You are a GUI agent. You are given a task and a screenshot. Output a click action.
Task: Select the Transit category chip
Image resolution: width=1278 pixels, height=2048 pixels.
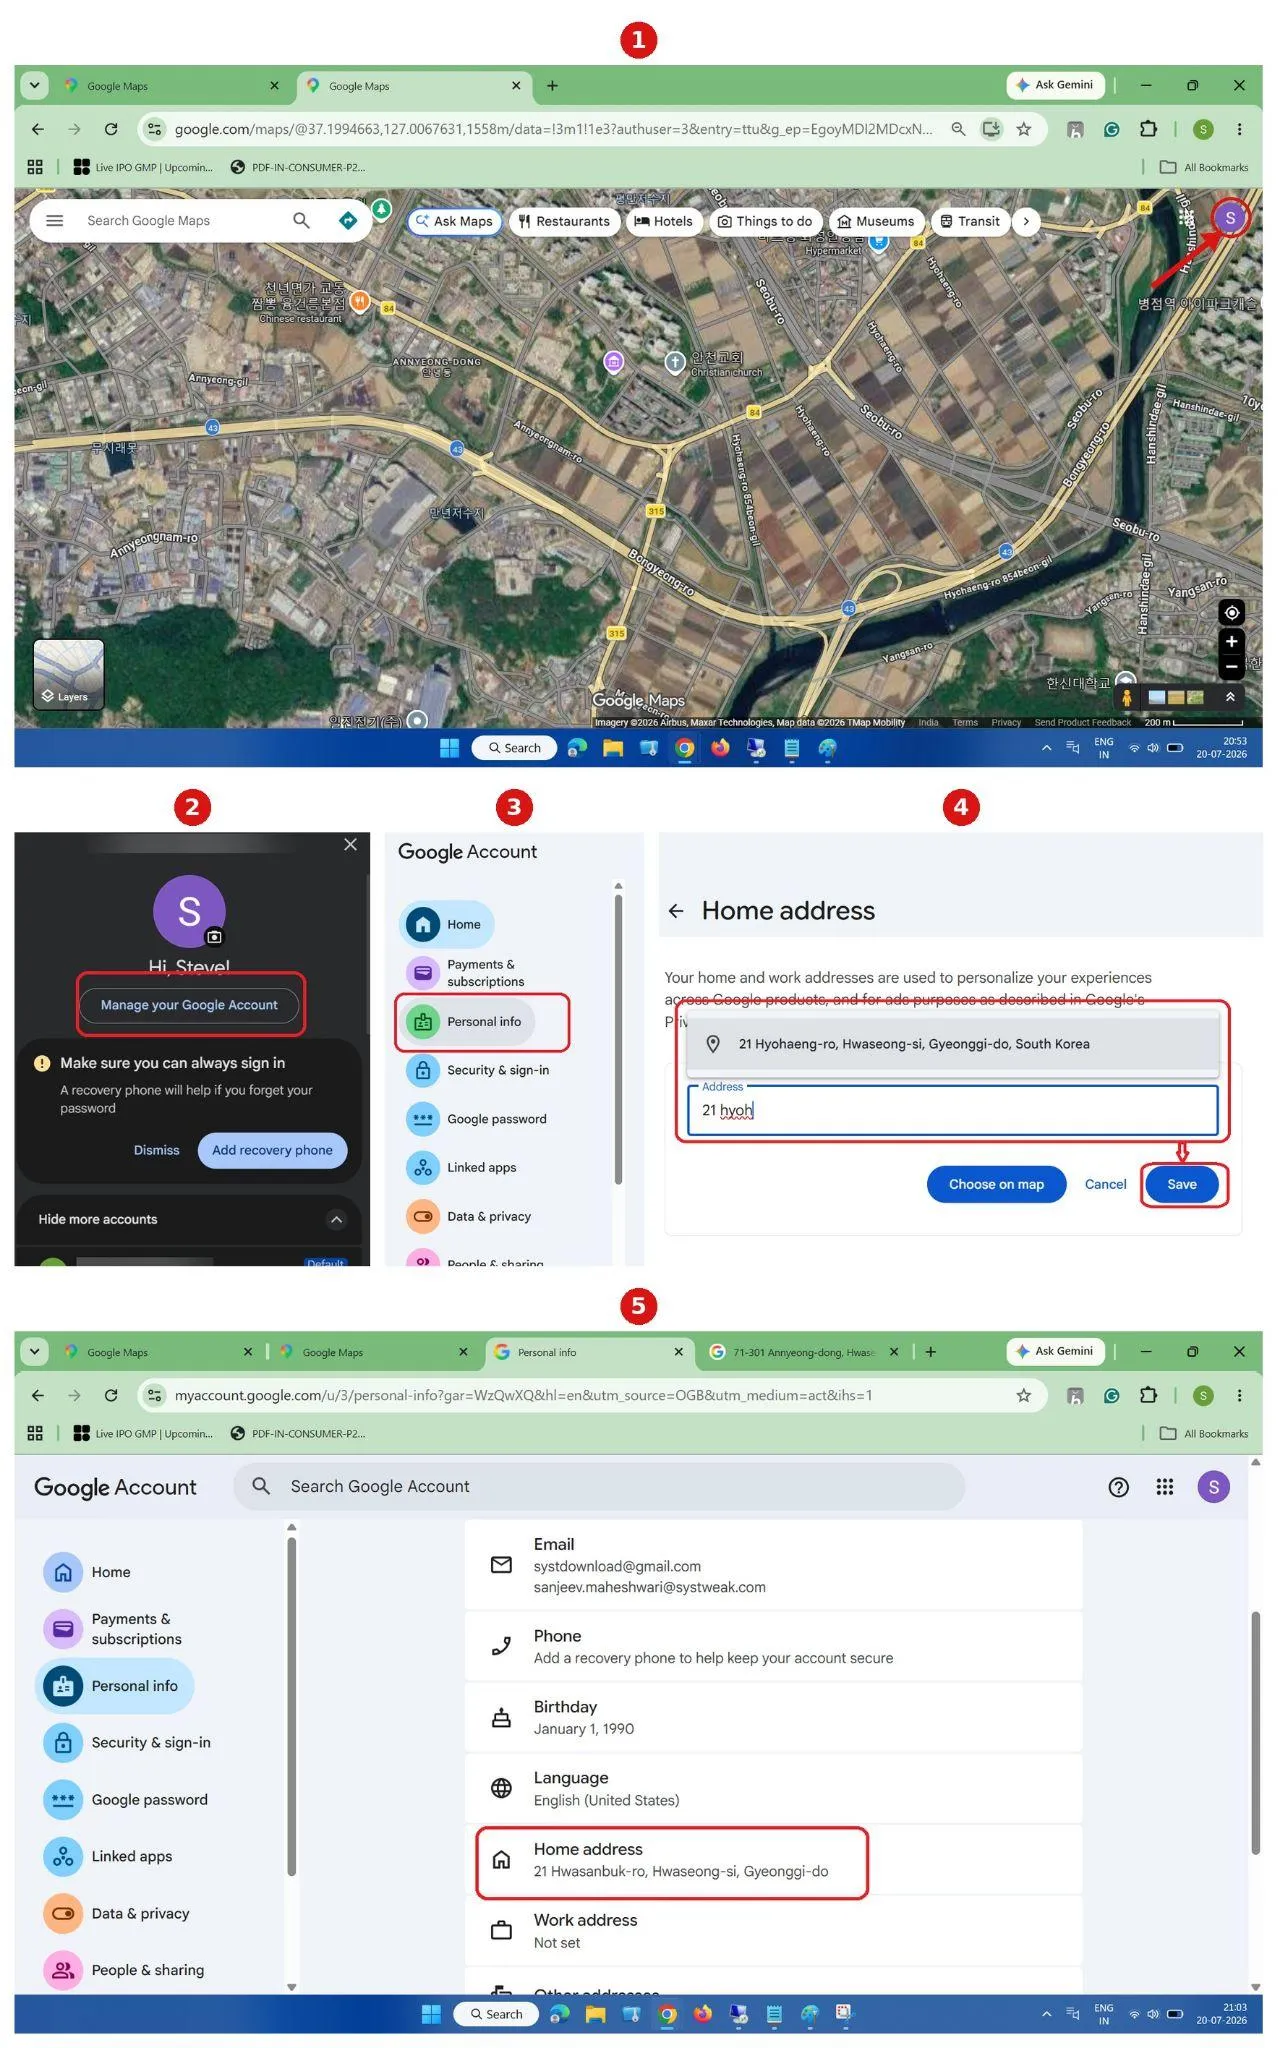969,221
